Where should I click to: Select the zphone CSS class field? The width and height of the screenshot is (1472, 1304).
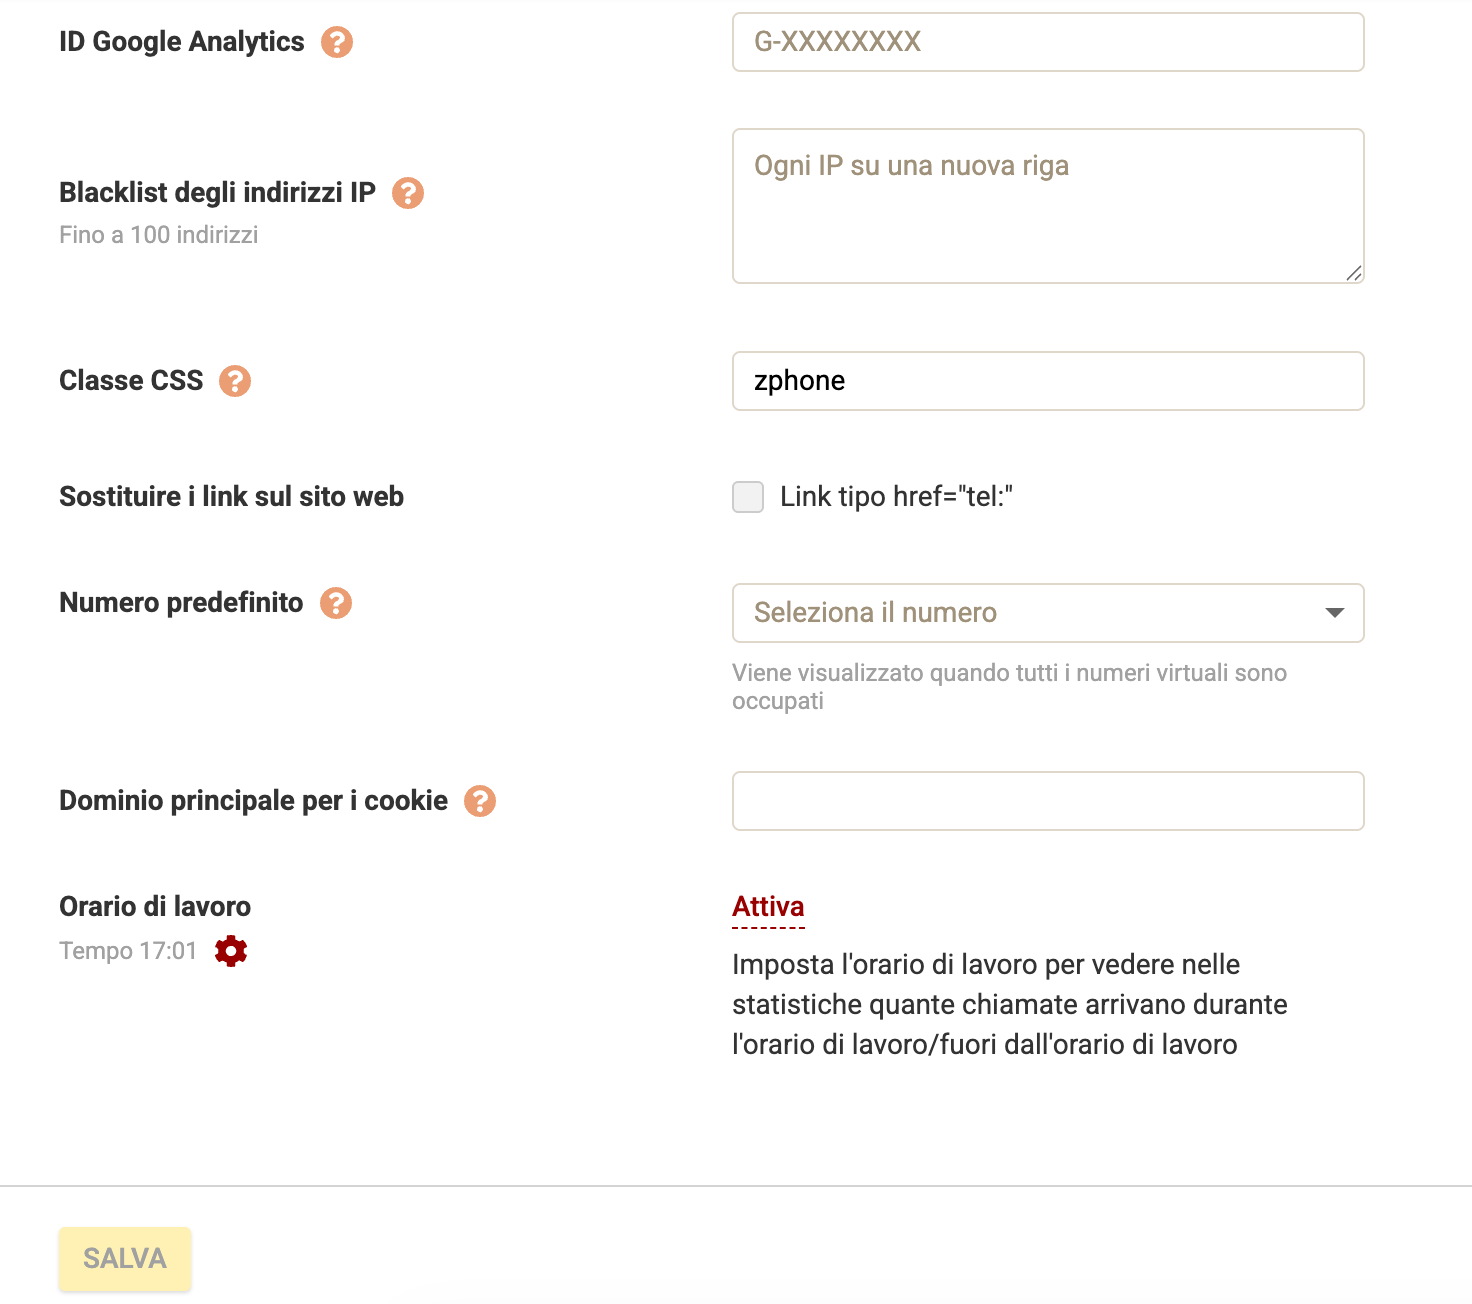1047,381
